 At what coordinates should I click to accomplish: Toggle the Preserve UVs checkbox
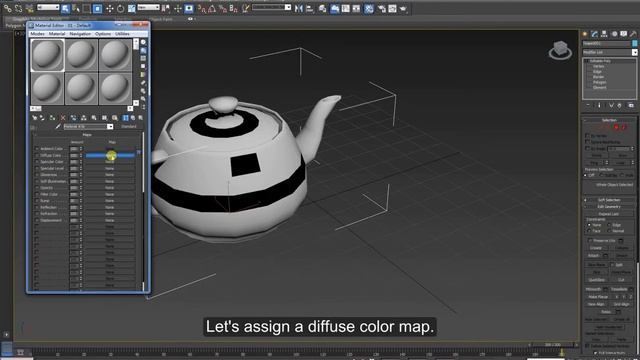pyautogui.click(x=590, y=240)
